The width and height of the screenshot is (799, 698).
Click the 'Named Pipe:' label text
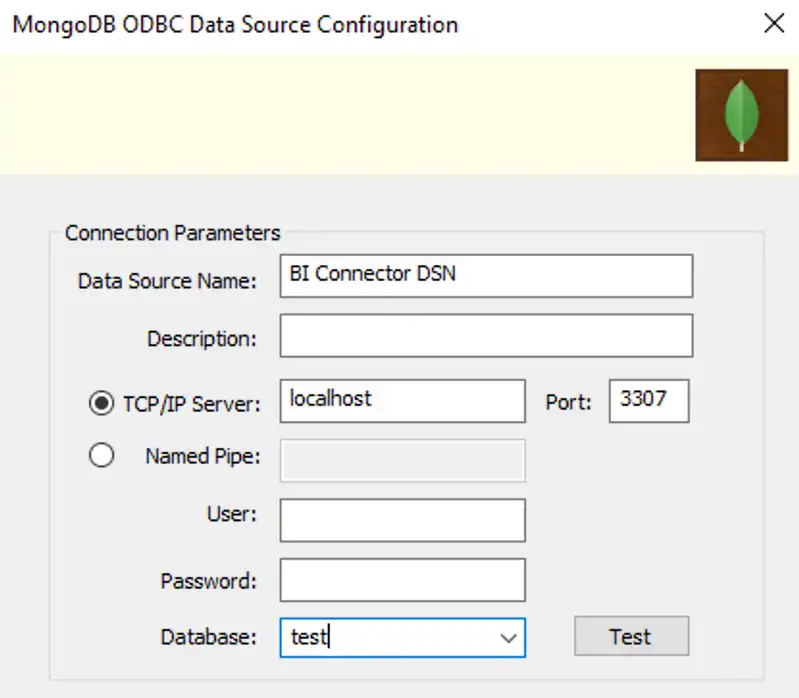pyautogui.click(x=202, y=457)
